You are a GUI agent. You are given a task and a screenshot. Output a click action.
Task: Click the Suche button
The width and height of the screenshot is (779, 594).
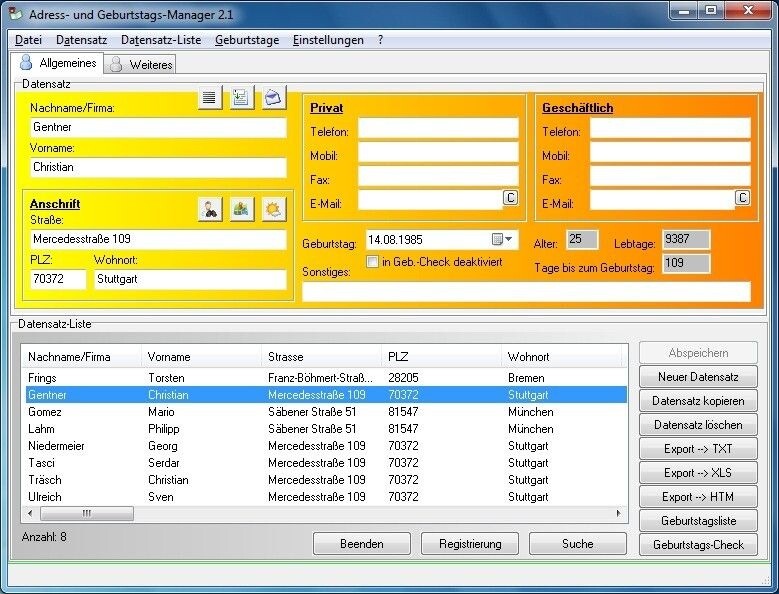[x=578, y=544]
